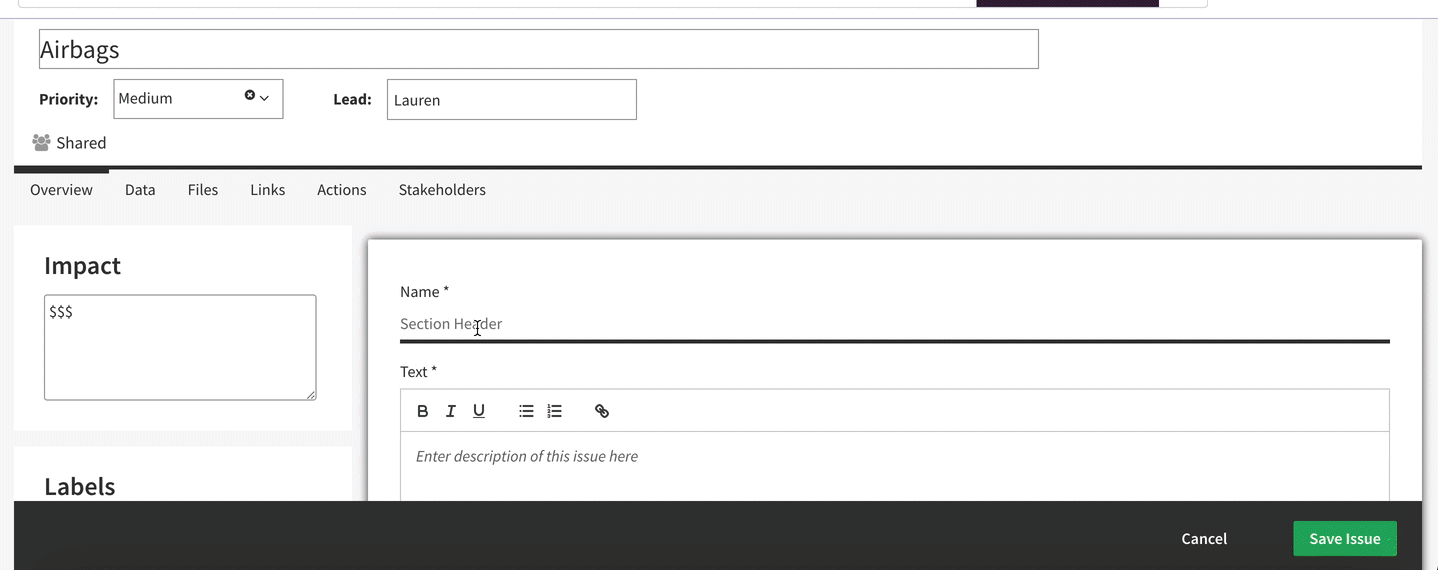The height and width of the screenshot is (570, 1438).
Task: Click the Impact heading
Action: 82,265
